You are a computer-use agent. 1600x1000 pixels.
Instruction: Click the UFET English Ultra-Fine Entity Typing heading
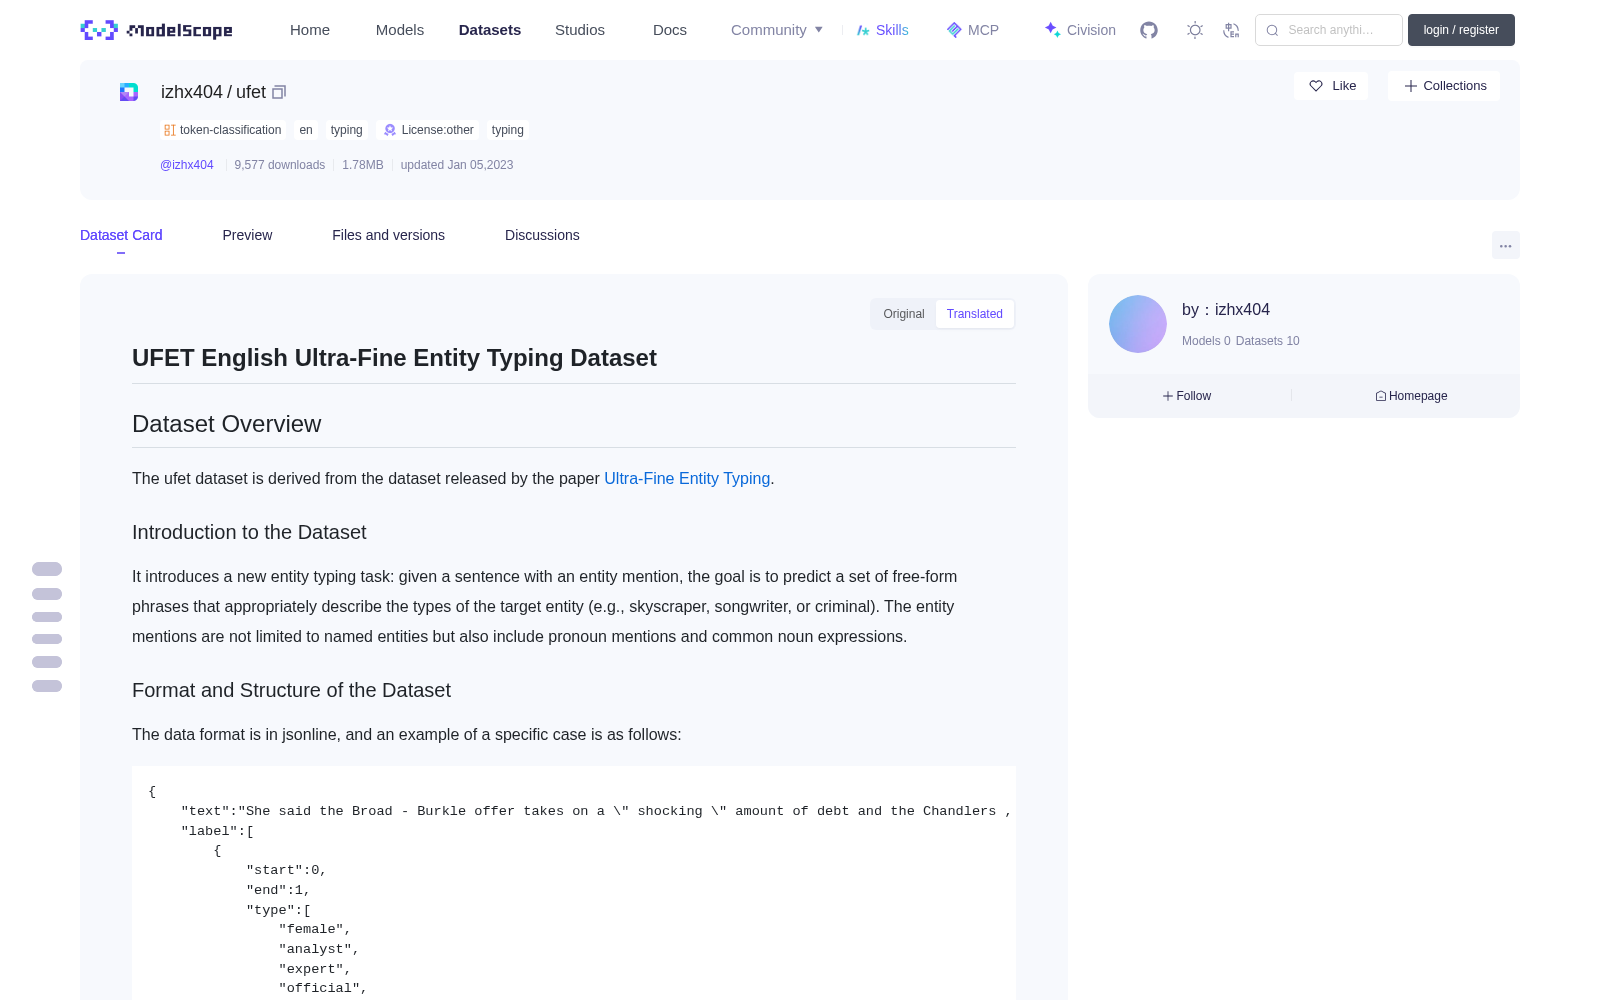tap(394, 358)
